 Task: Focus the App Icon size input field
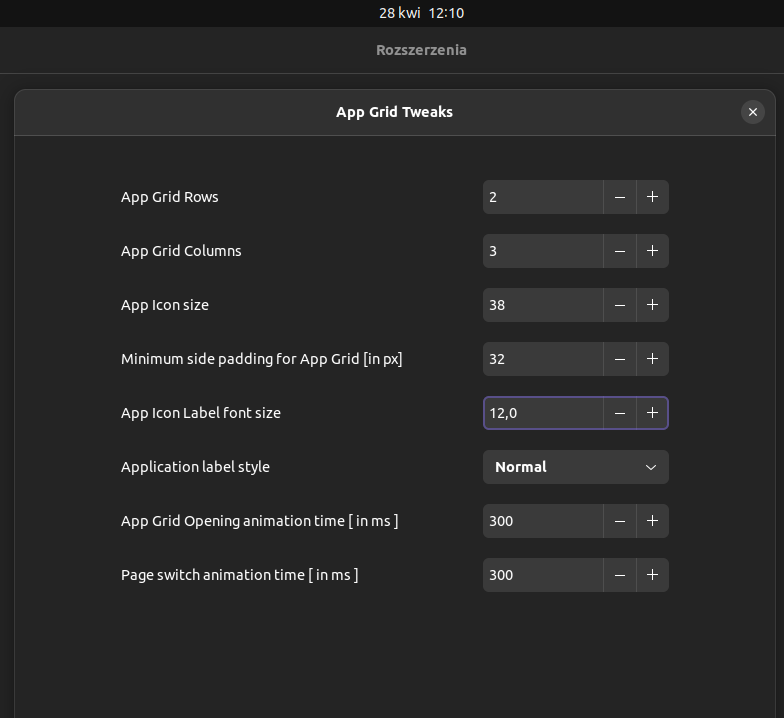click(x=543, y=305)
